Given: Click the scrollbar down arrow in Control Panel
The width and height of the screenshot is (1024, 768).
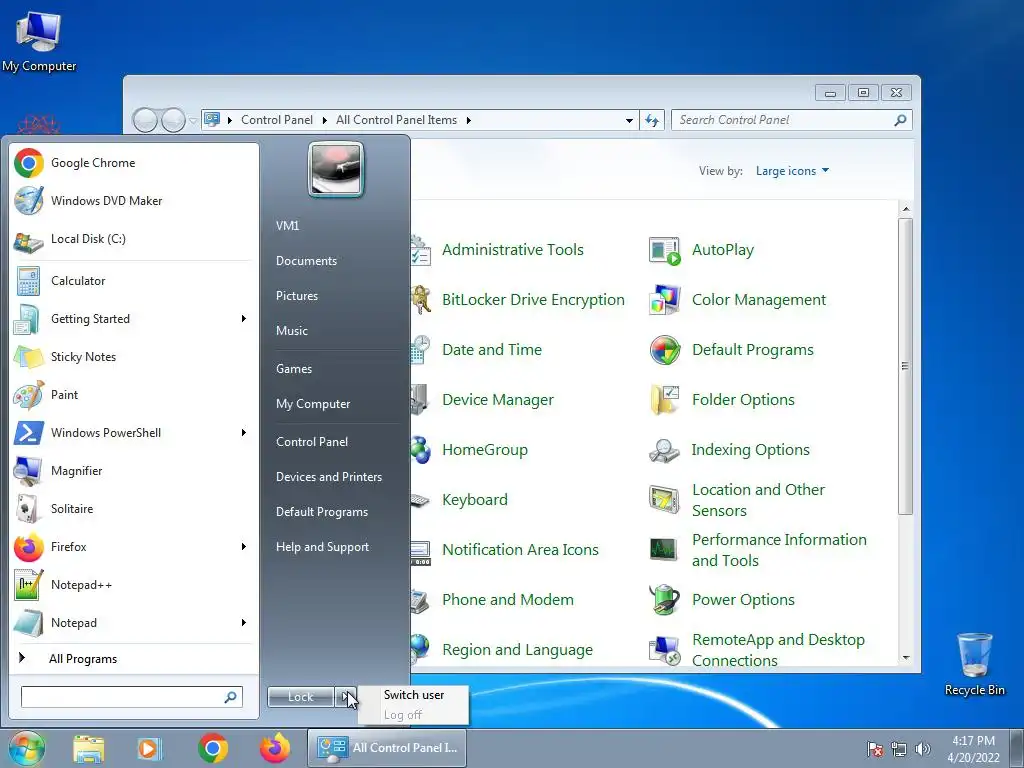Looking at the screenshot, I should pos(905,658).
